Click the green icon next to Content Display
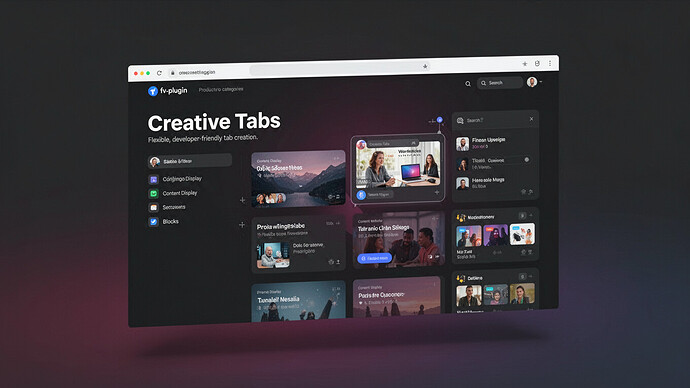The height and width of the screenshot is (388, 690). coord(154,194)
